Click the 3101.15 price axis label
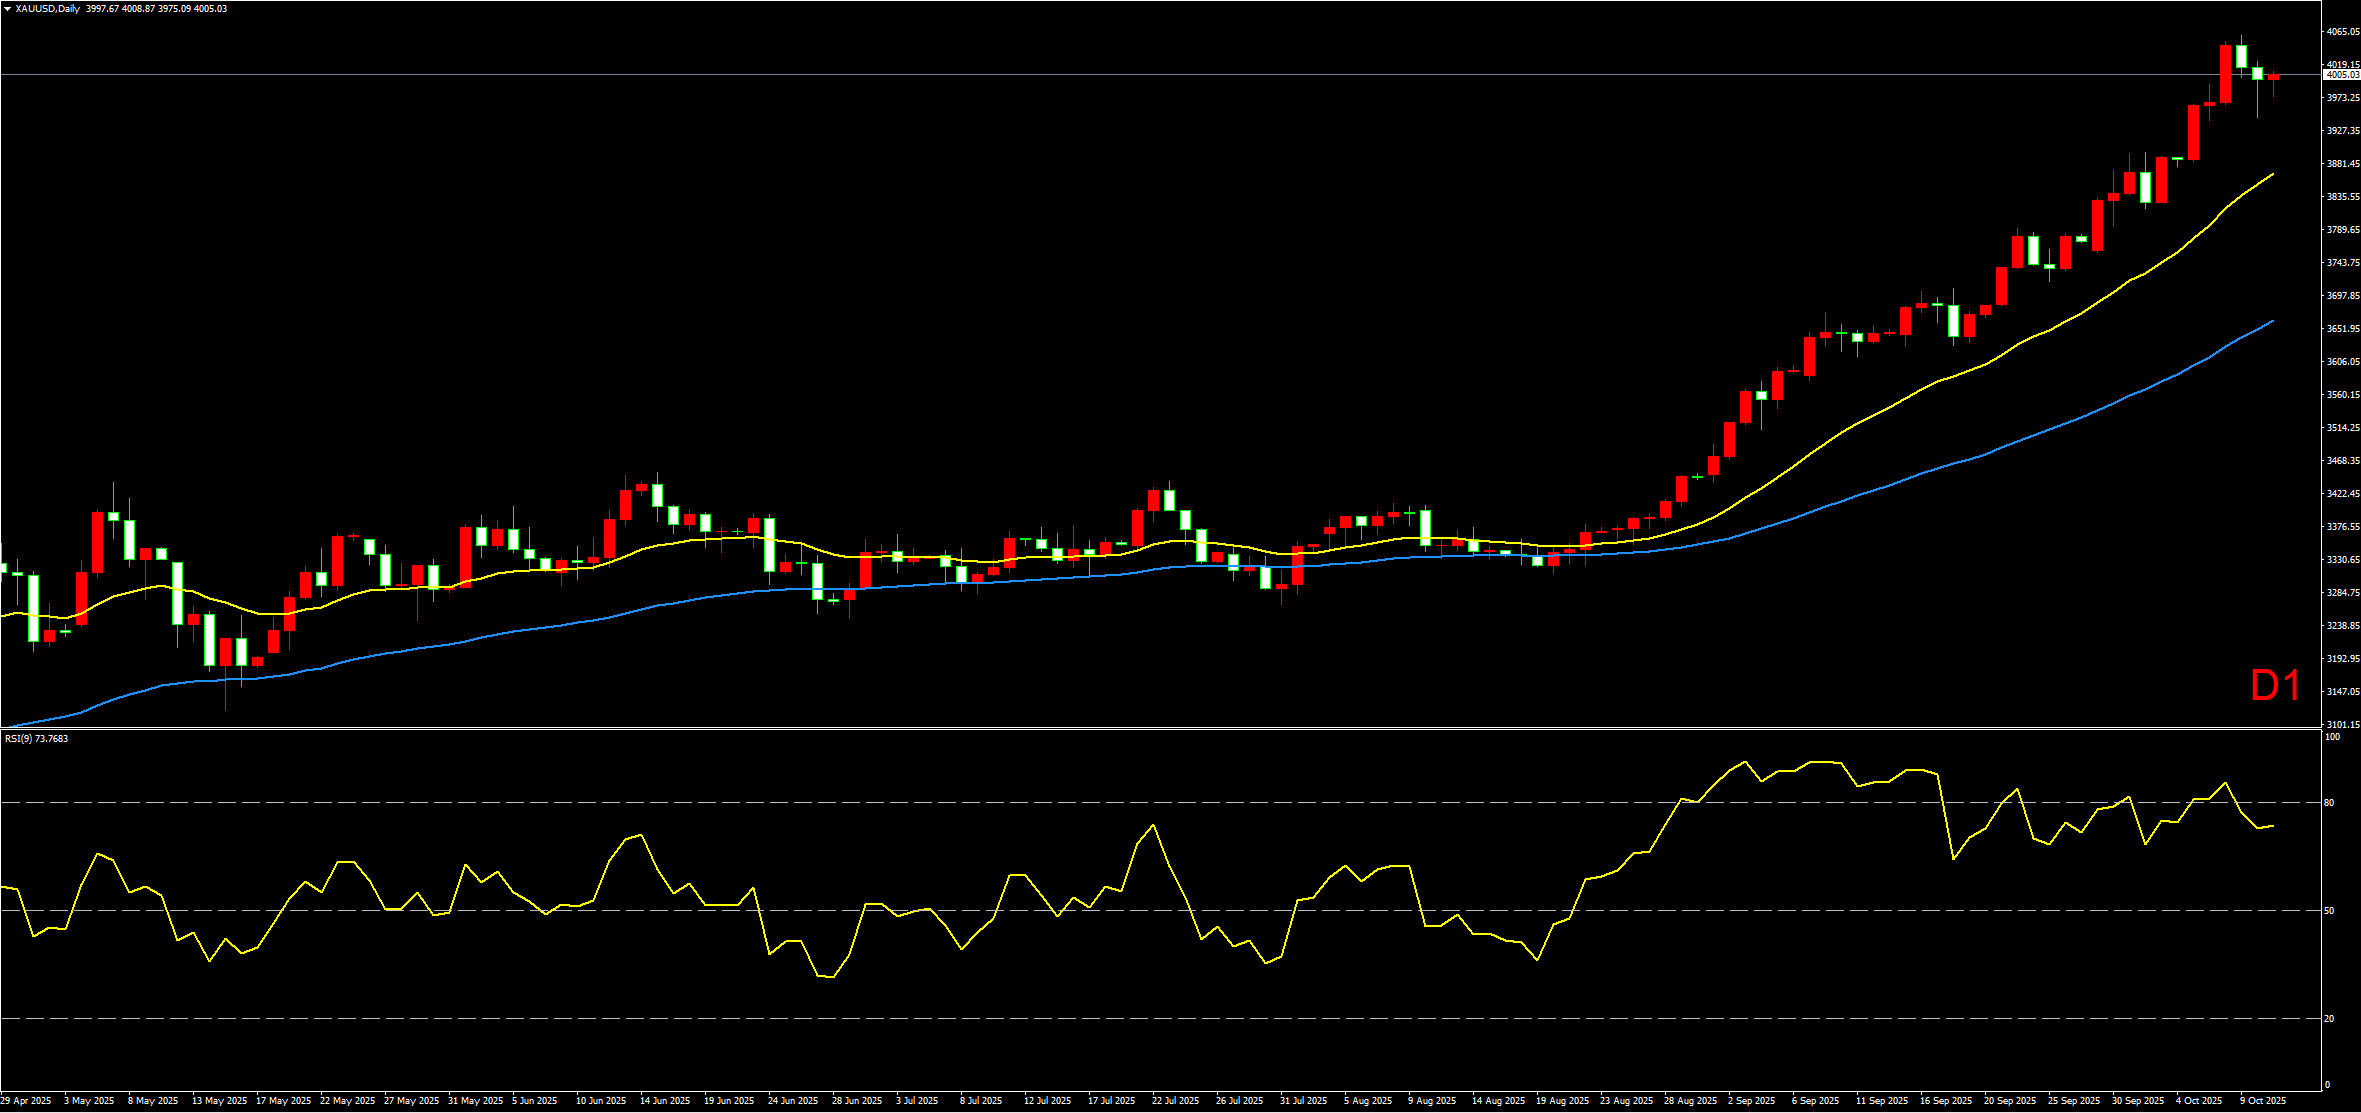Image resolution: width=2361 pixels, height=1113 pixels. tap(2342, 725)
